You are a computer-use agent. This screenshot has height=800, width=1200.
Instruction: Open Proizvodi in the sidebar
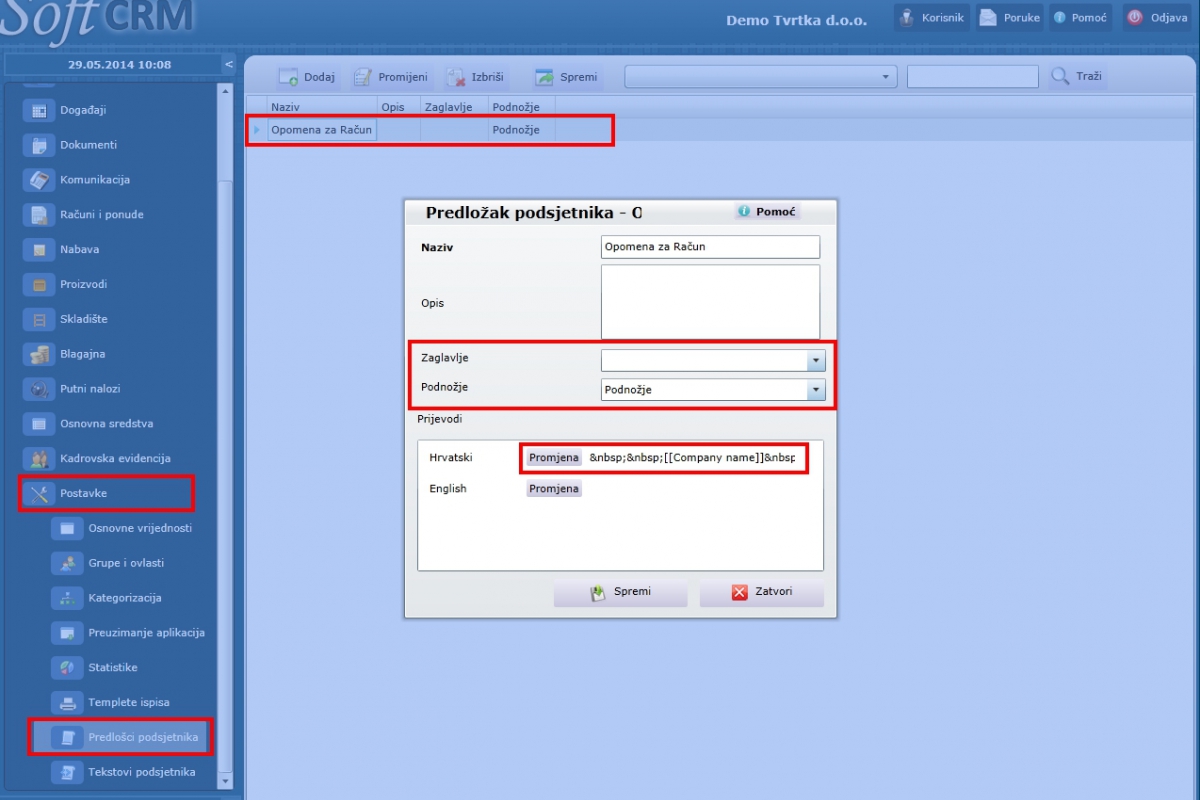point(83,284)
